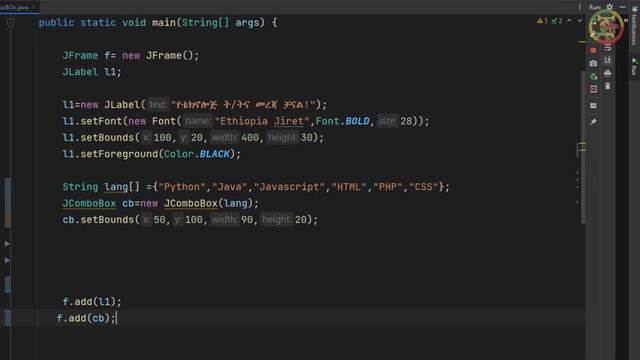Click the yellow warning stripe marker at top
The height and width of the screenshot is (360, 640).
pyautogui.click(x=582, y=42)
